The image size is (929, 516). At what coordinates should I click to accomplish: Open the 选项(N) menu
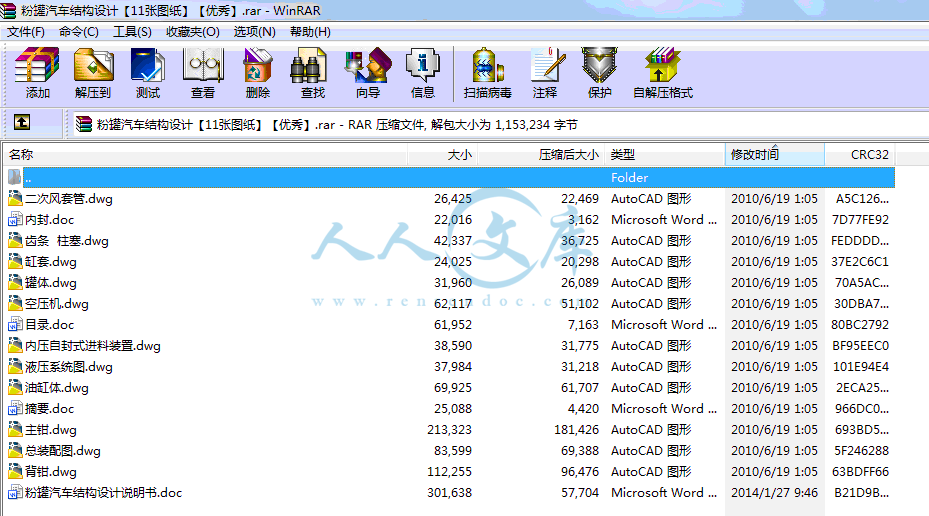254,32
